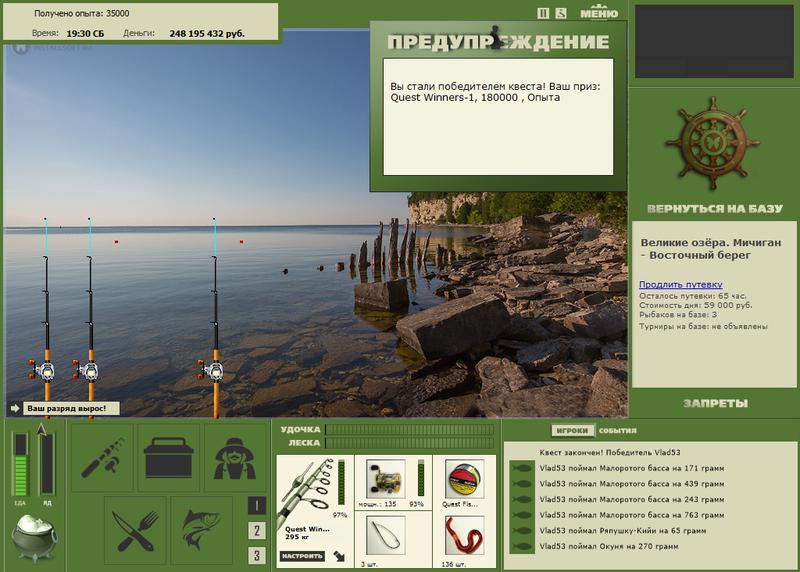
Task: Switch to the СОБЫТИЯ tab
Action: click(x=617, y=431)
